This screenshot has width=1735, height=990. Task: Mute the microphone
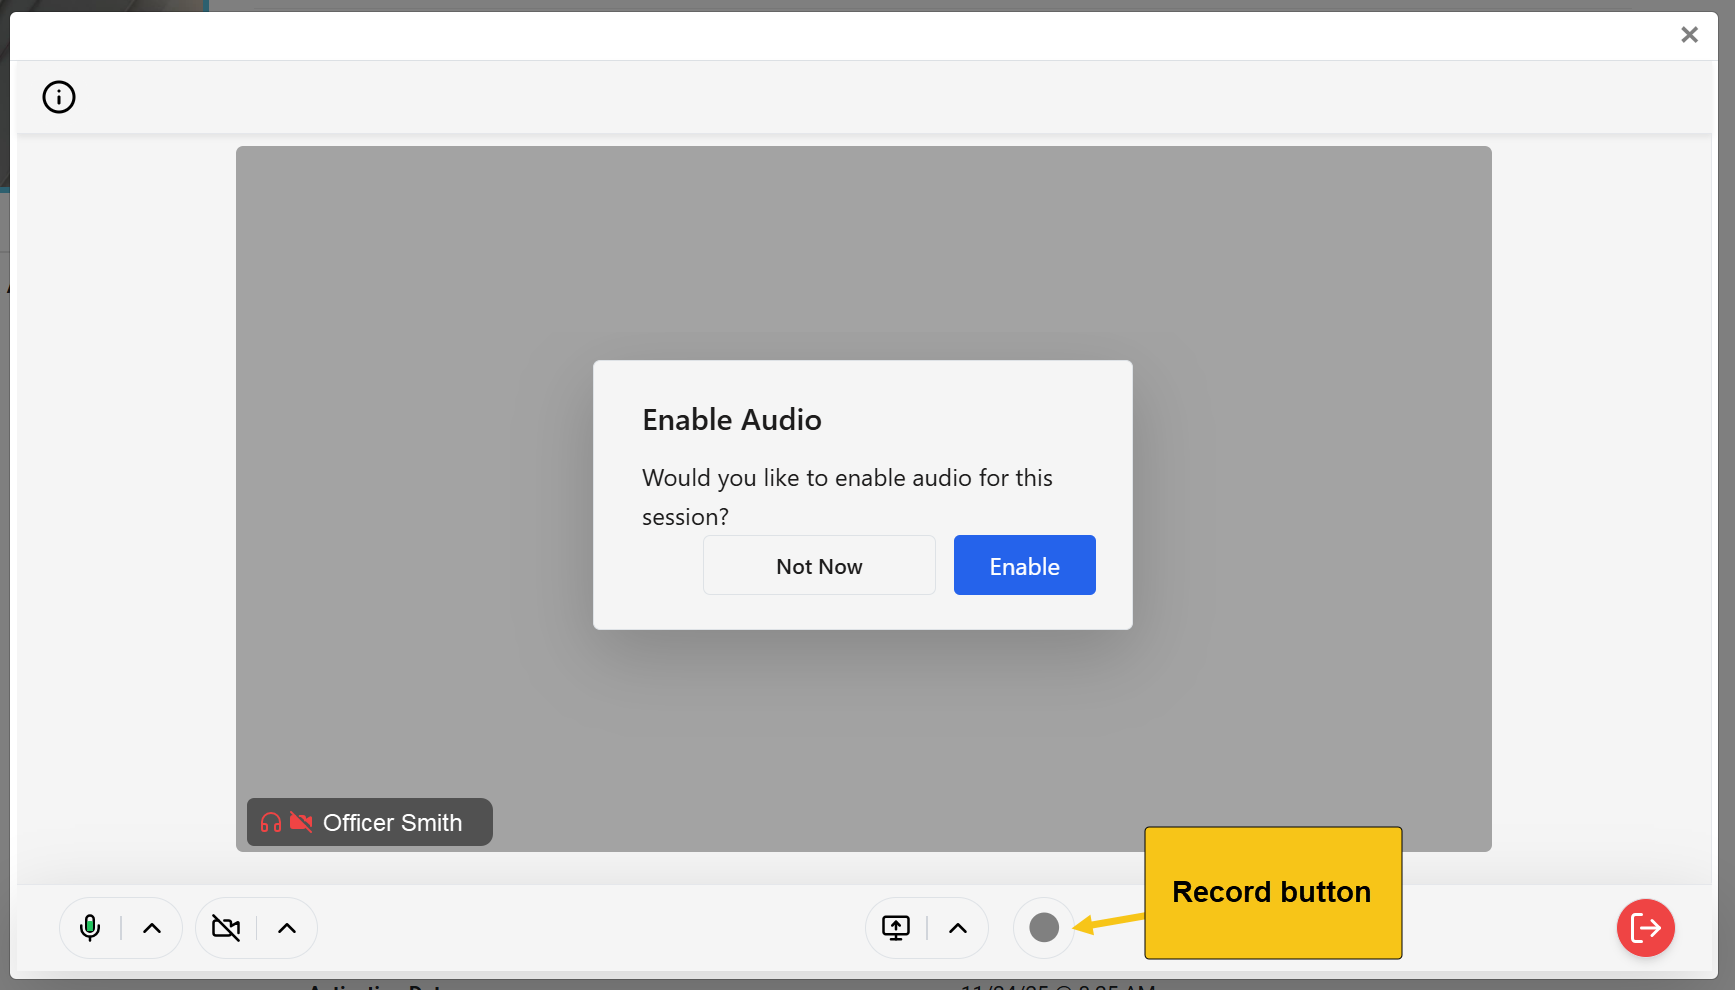coord(90,928)
